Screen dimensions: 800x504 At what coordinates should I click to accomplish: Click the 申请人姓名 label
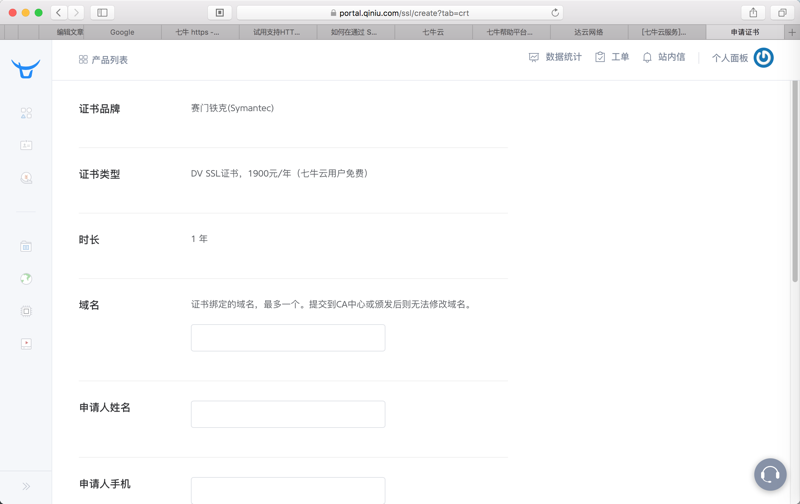(105, 408)
